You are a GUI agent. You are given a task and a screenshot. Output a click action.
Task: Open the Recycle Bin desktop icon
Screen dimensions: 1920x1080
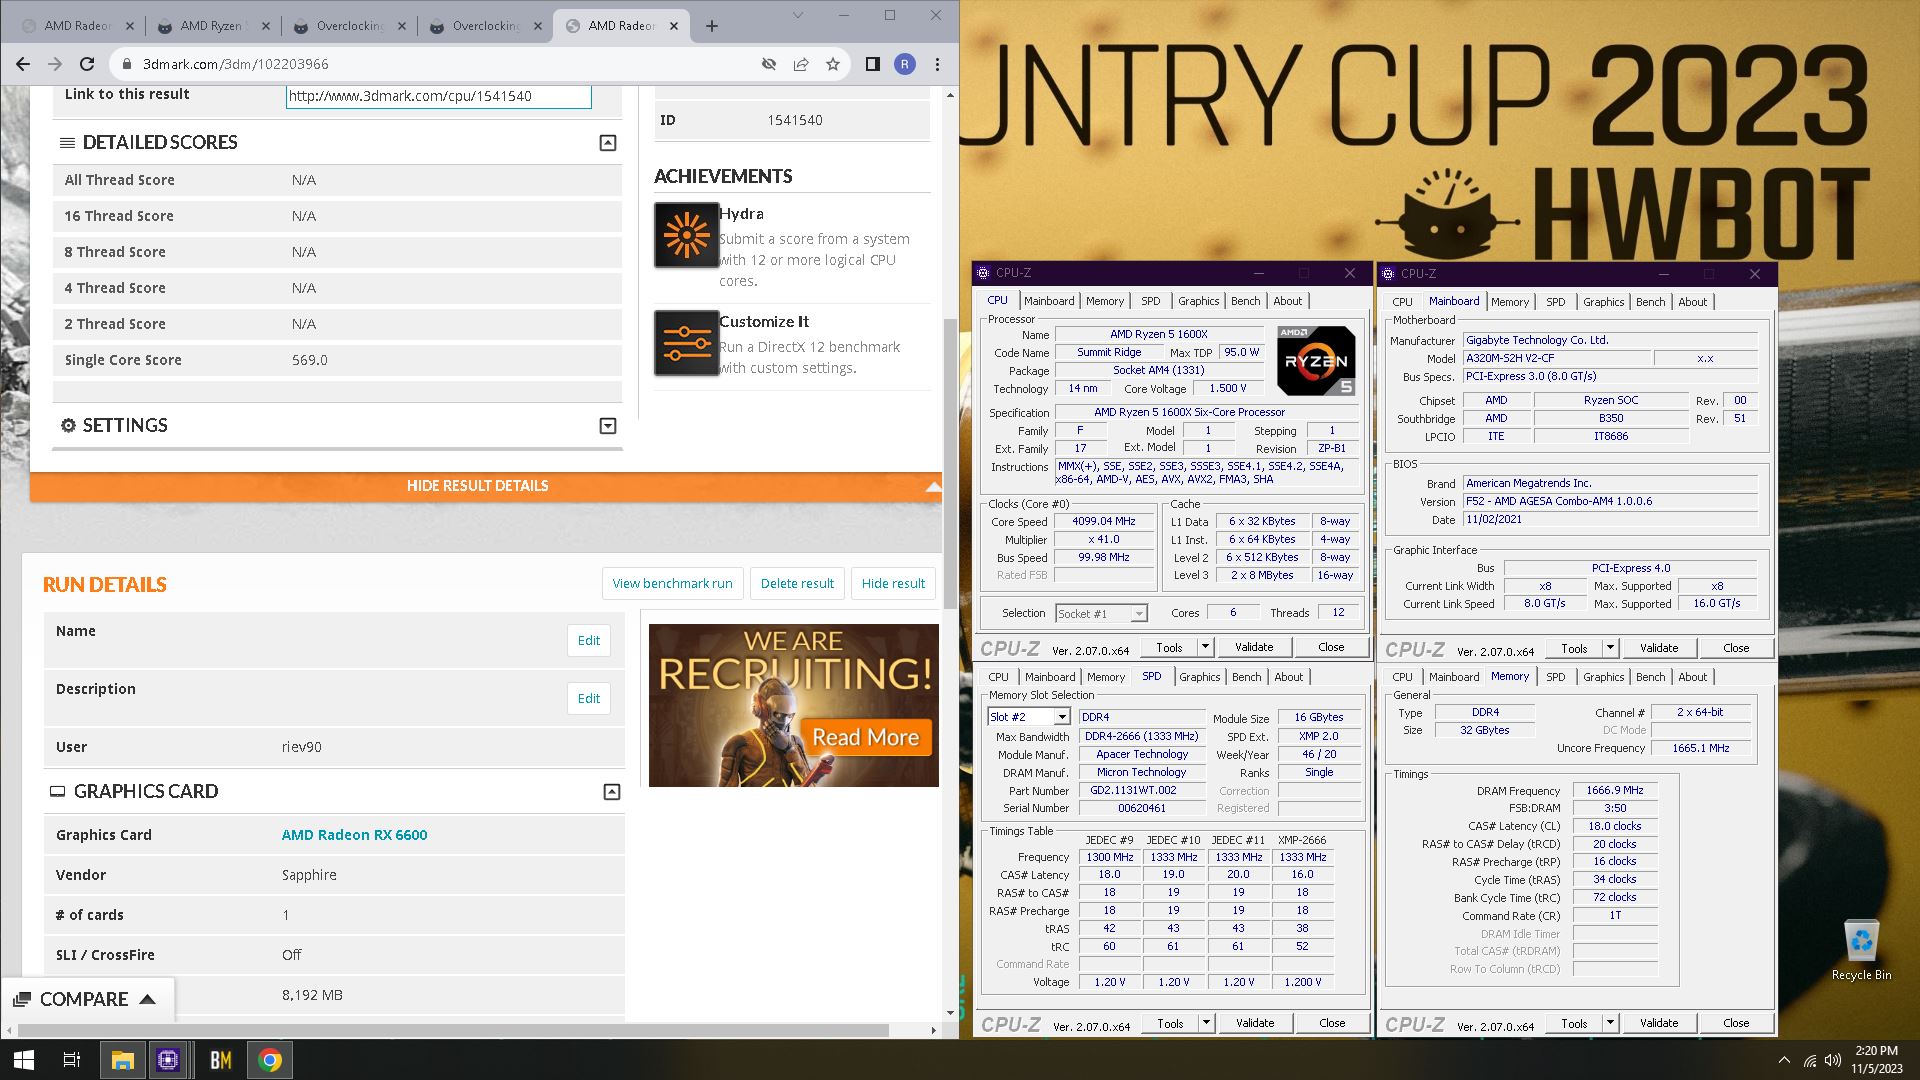coord(1861,950)
